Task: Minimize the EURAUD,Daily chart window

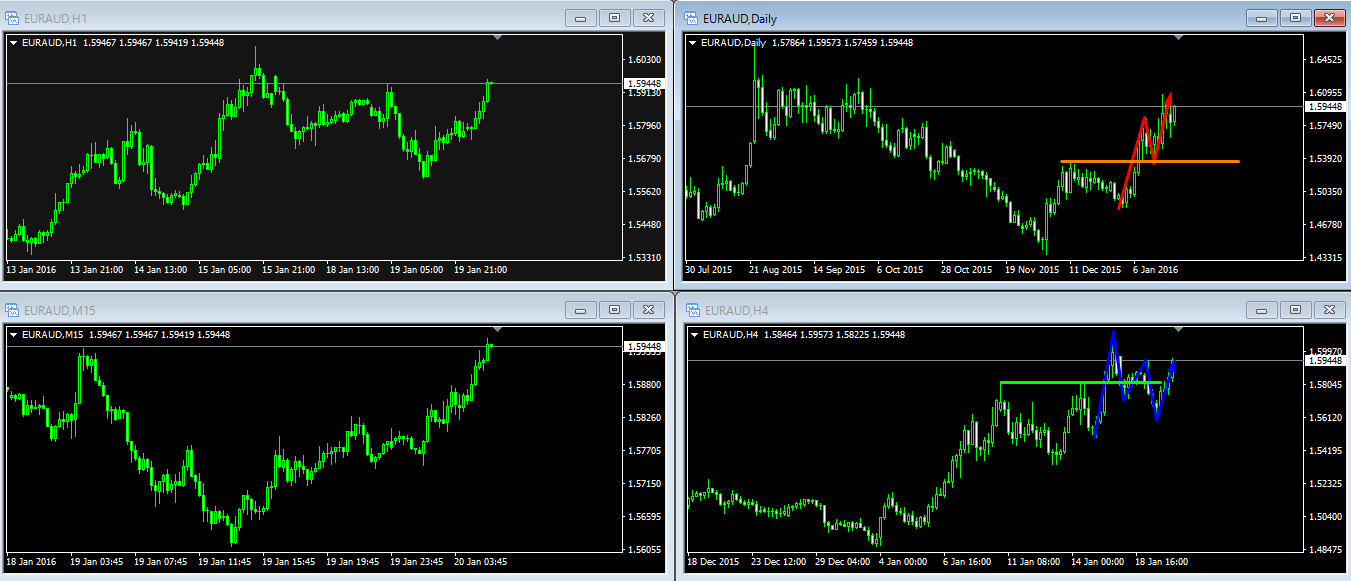Action: tap(1261, 18)
